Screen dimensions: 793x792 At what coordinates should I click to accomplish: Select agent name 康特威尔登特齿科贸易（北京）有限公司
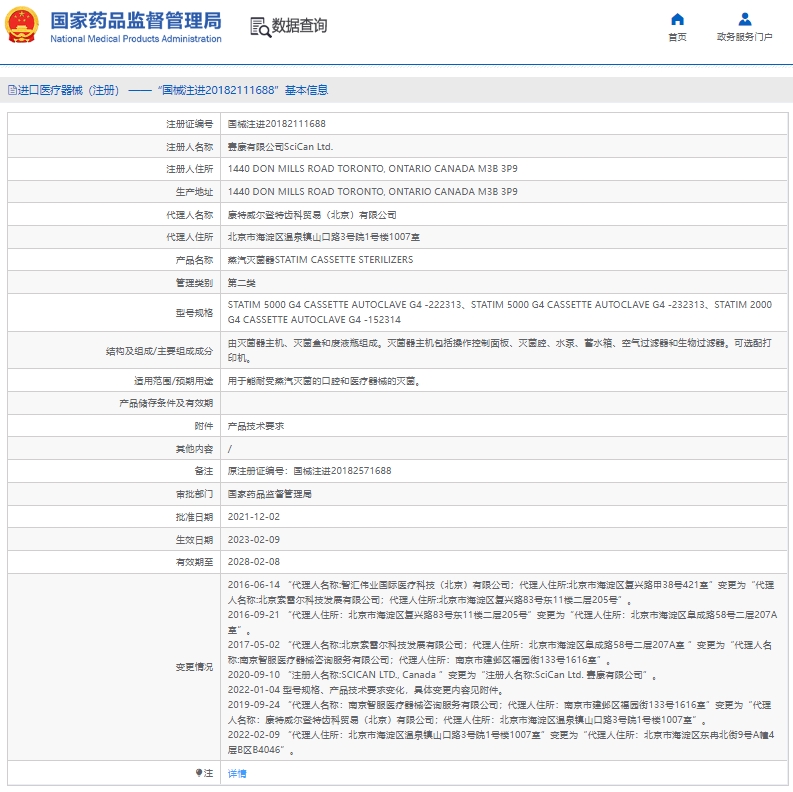[x=312, y=215]
